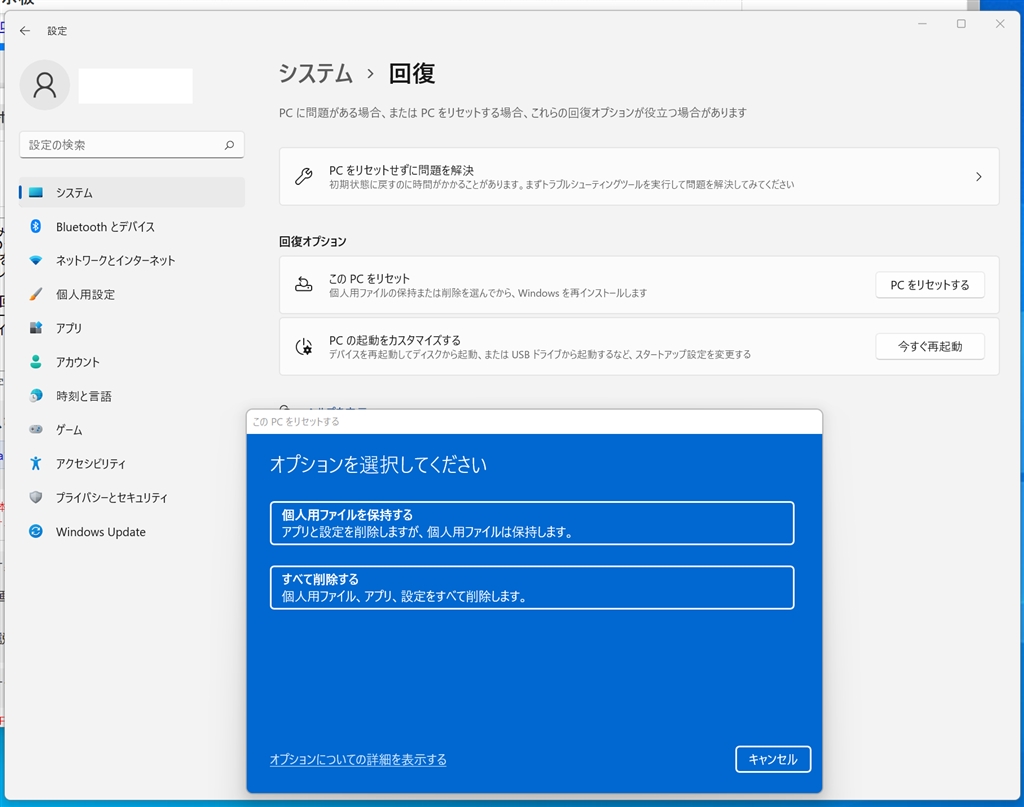Click the startup customize power-gear icon

pyautogui.click(x=304, y=346)
